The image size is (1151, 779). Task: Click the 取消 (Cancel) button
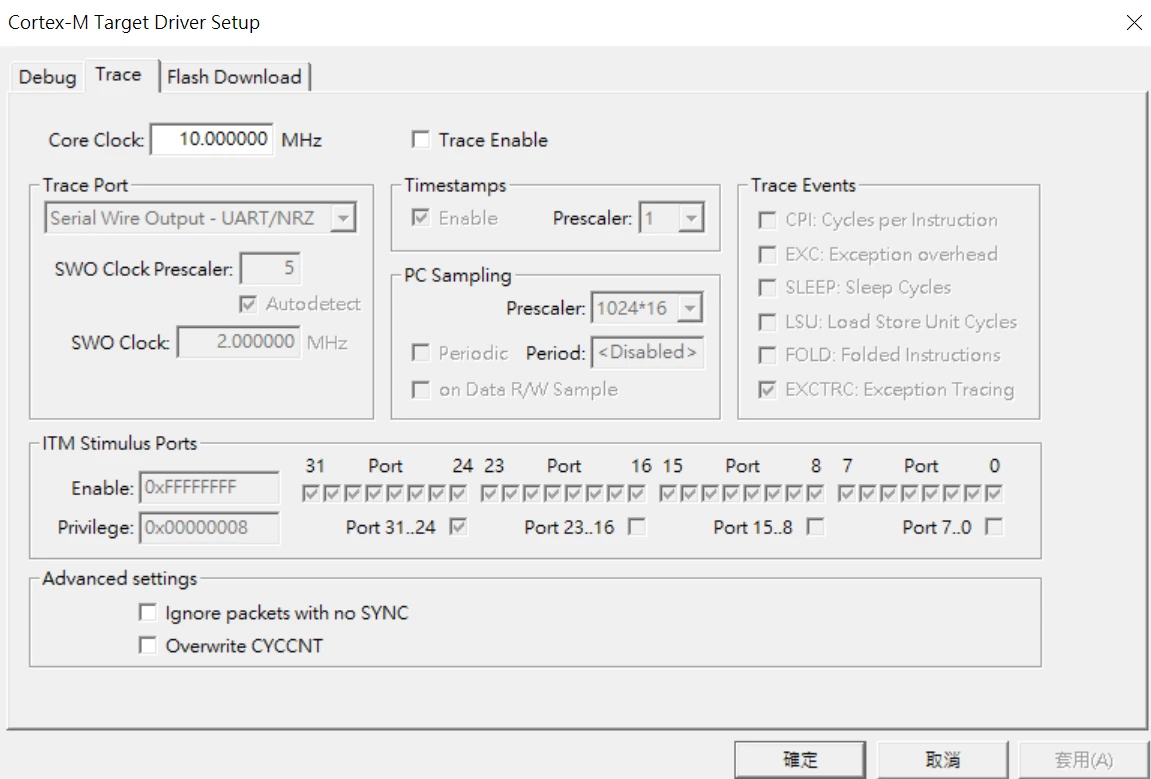click(943, 759)
